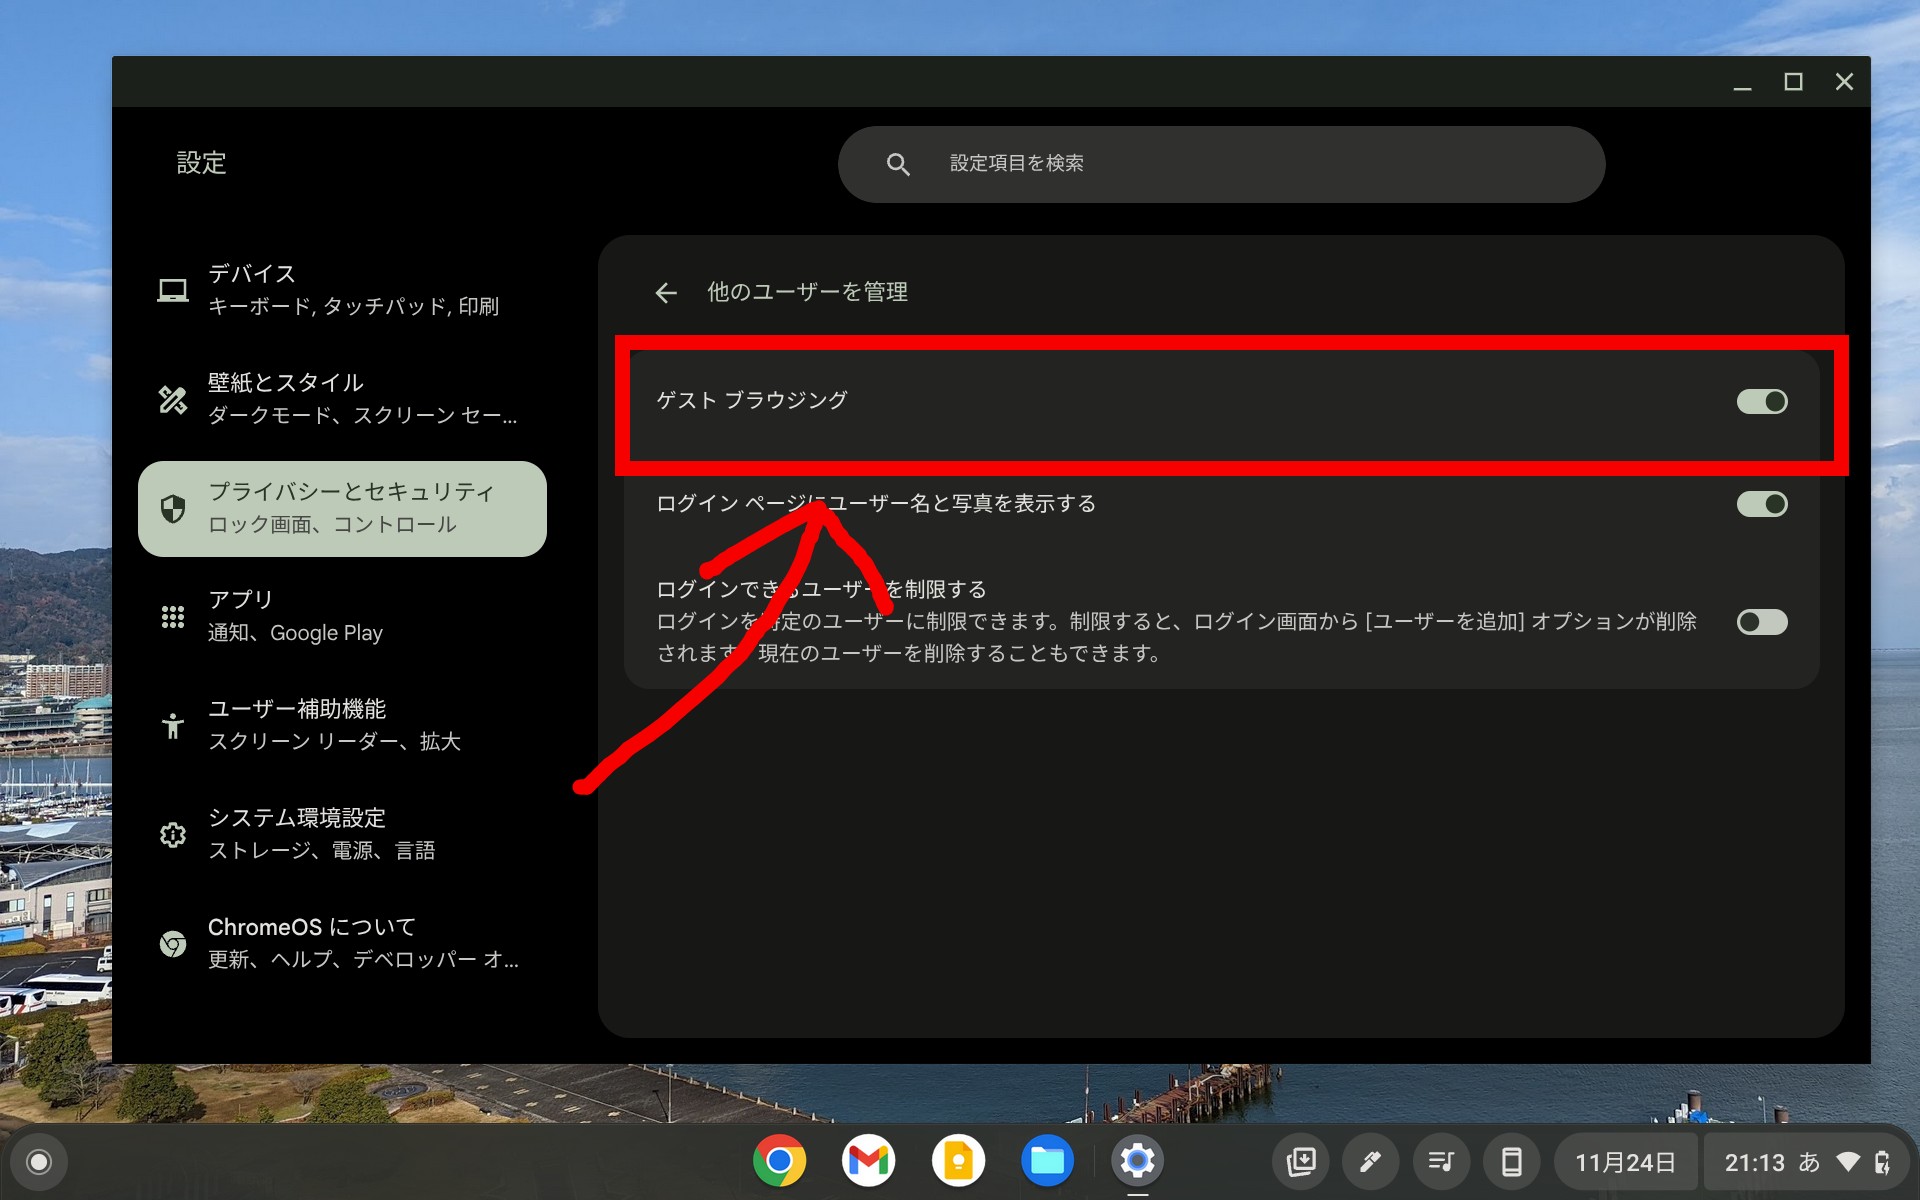Click the 11月24日 date in the tray

tap(1625, 1161)
